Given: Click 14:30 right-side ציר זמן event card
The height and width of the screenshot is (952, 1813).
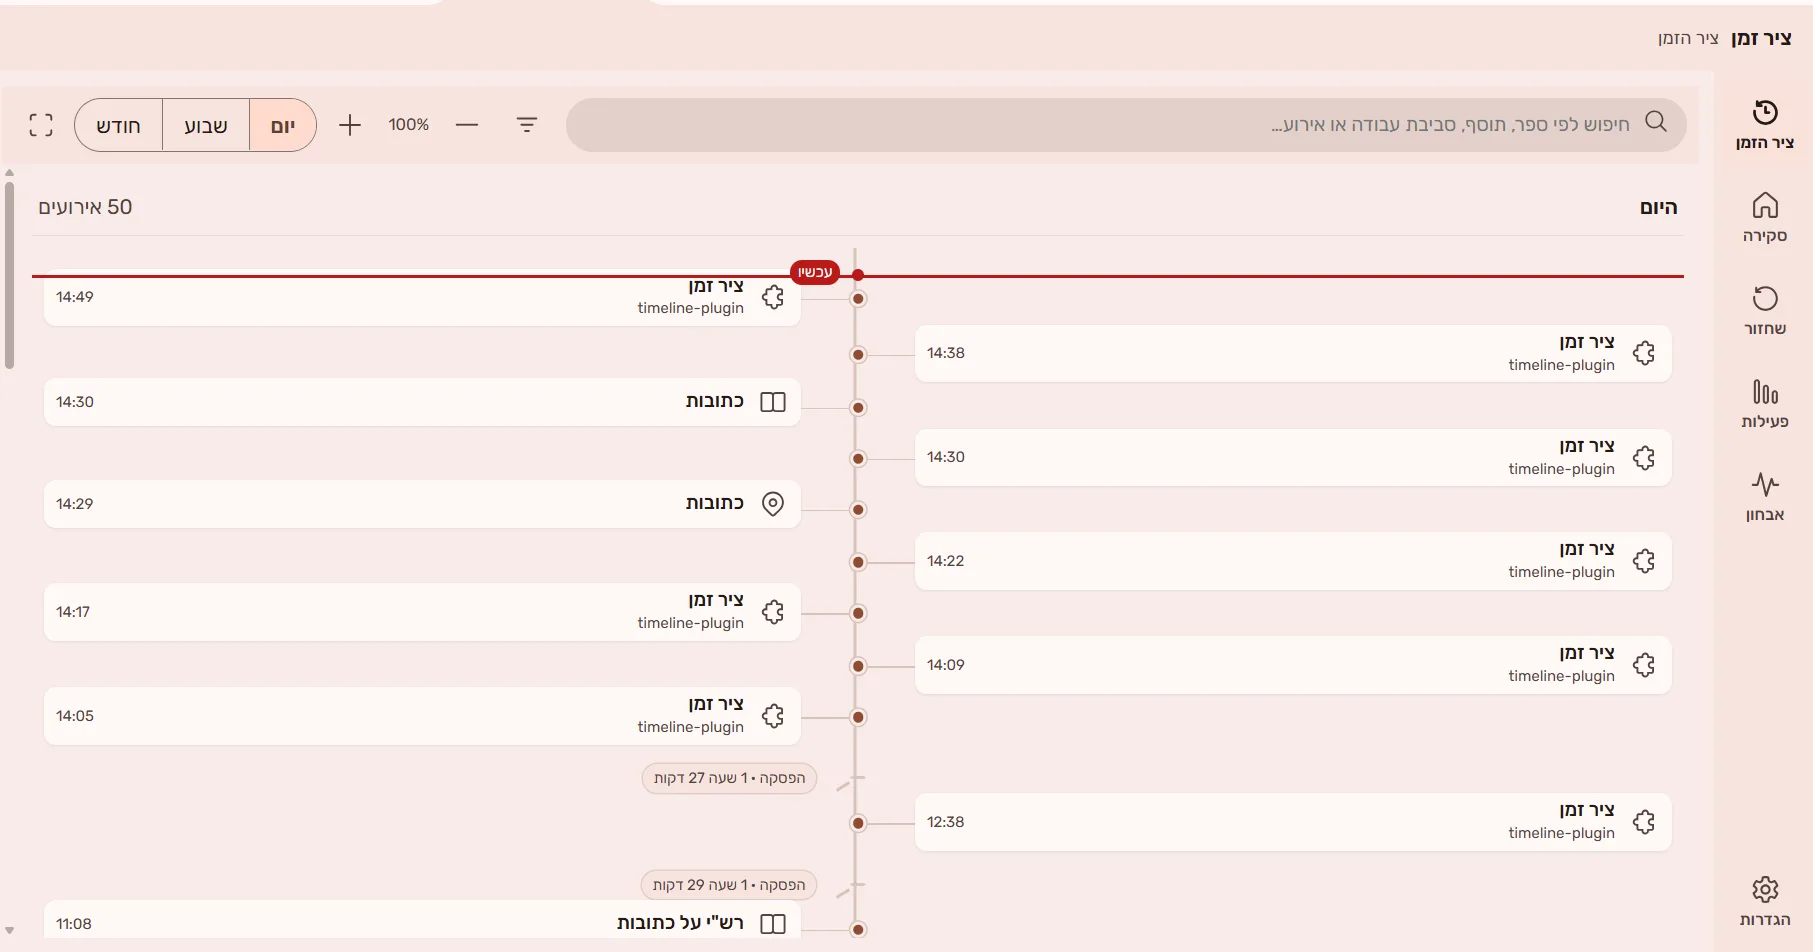Looking at the screenshot, I should point(1293,458).
